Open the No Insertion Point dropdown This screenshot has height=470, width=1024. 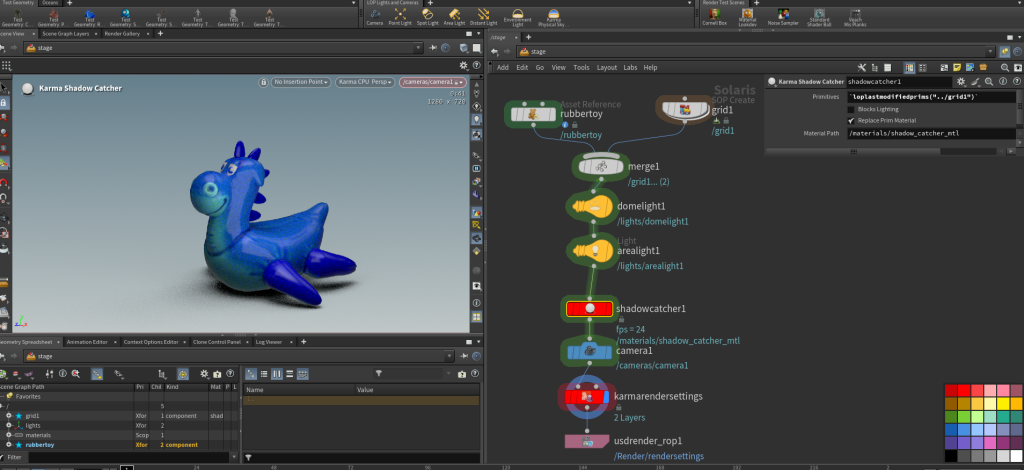[301, 82]
